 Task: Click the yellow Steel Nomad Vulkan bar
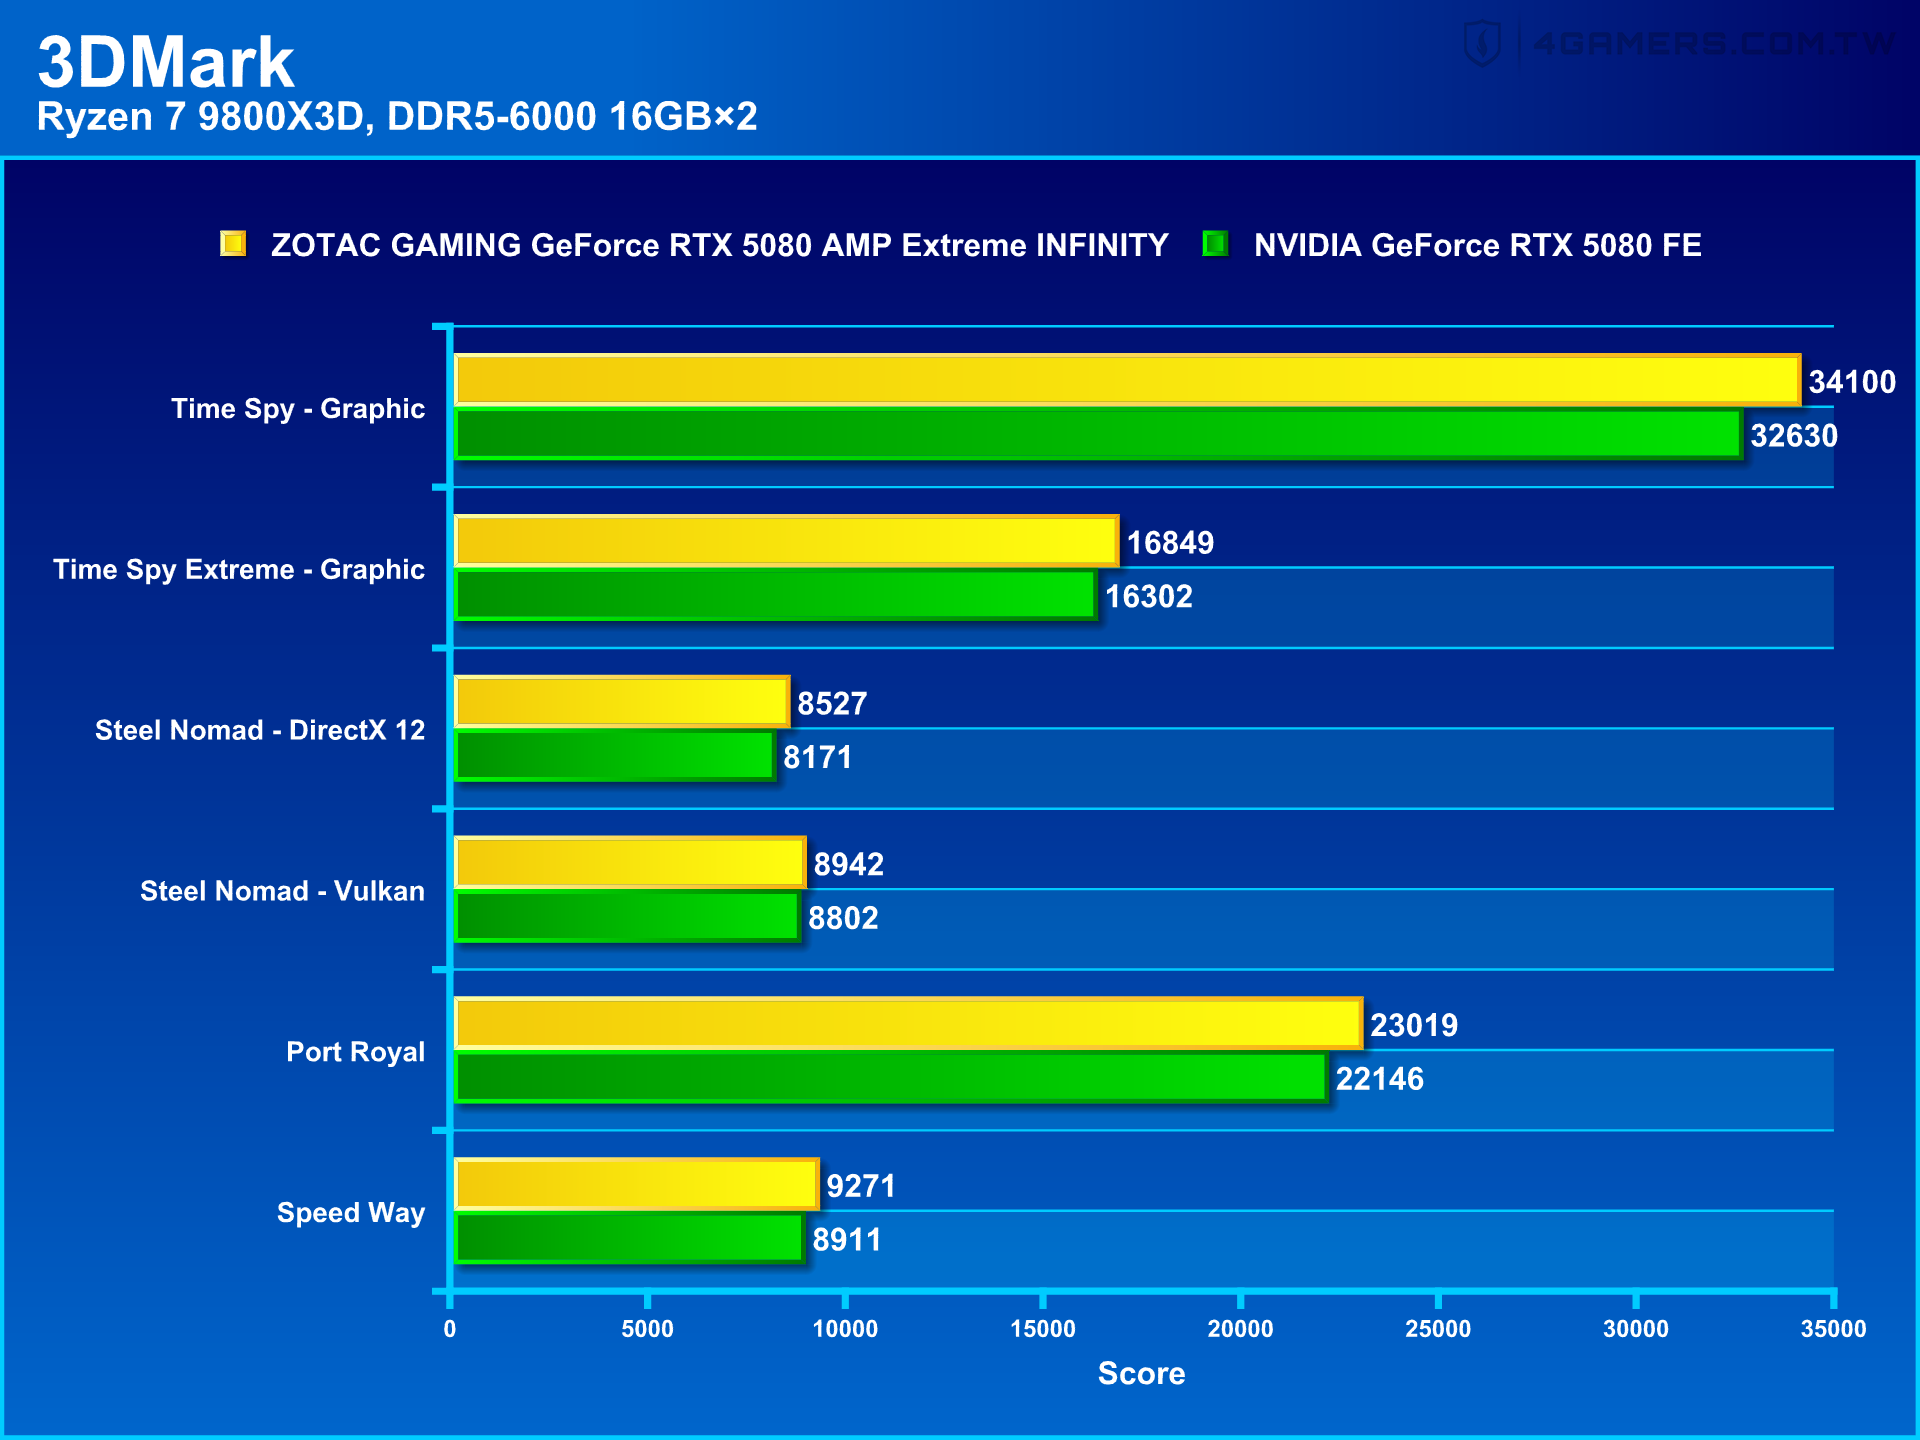pyautogui.click(x=630, y=863)
